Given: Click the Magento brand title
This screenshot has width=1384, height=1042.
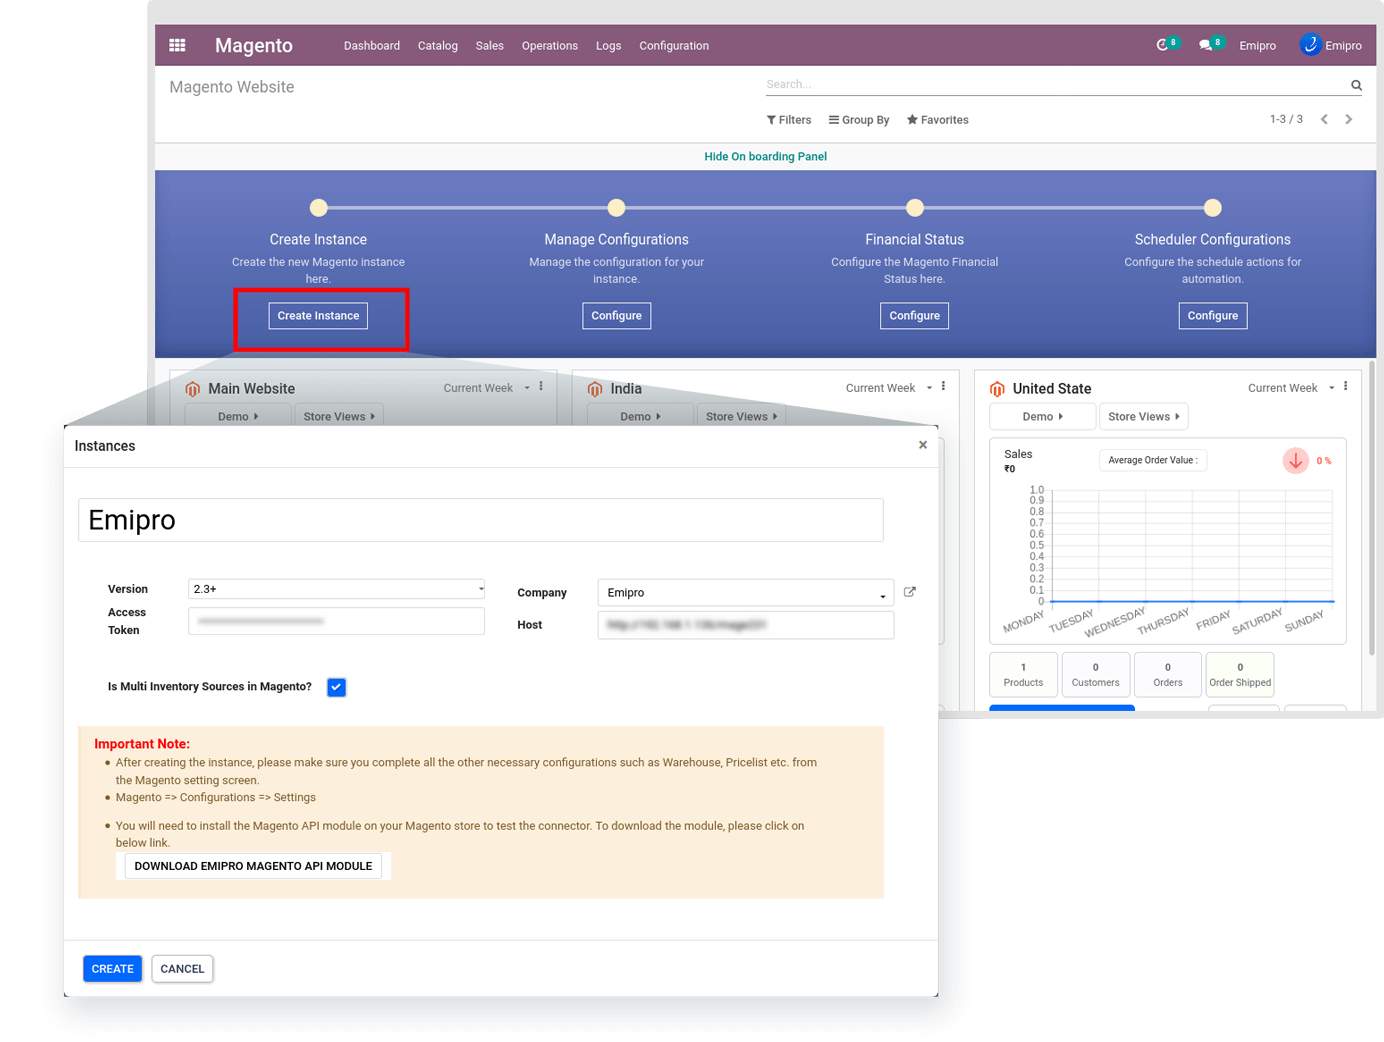Looking at the screenshot, I should tap(254, 46).
